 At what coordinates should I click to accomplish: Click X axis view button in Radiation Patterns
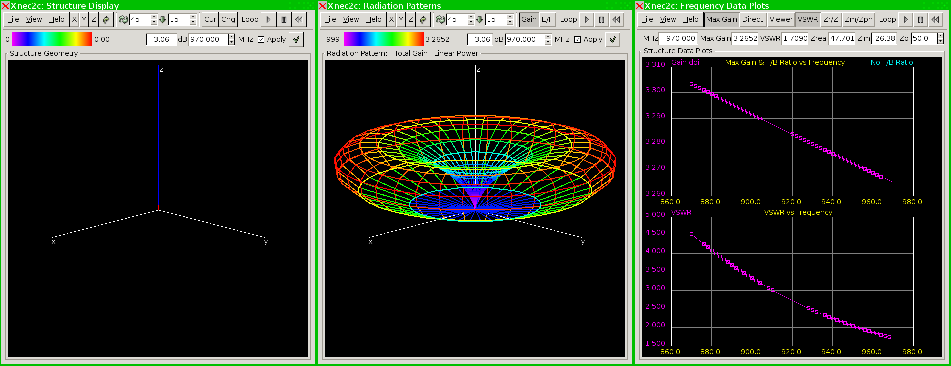[392, 19]
